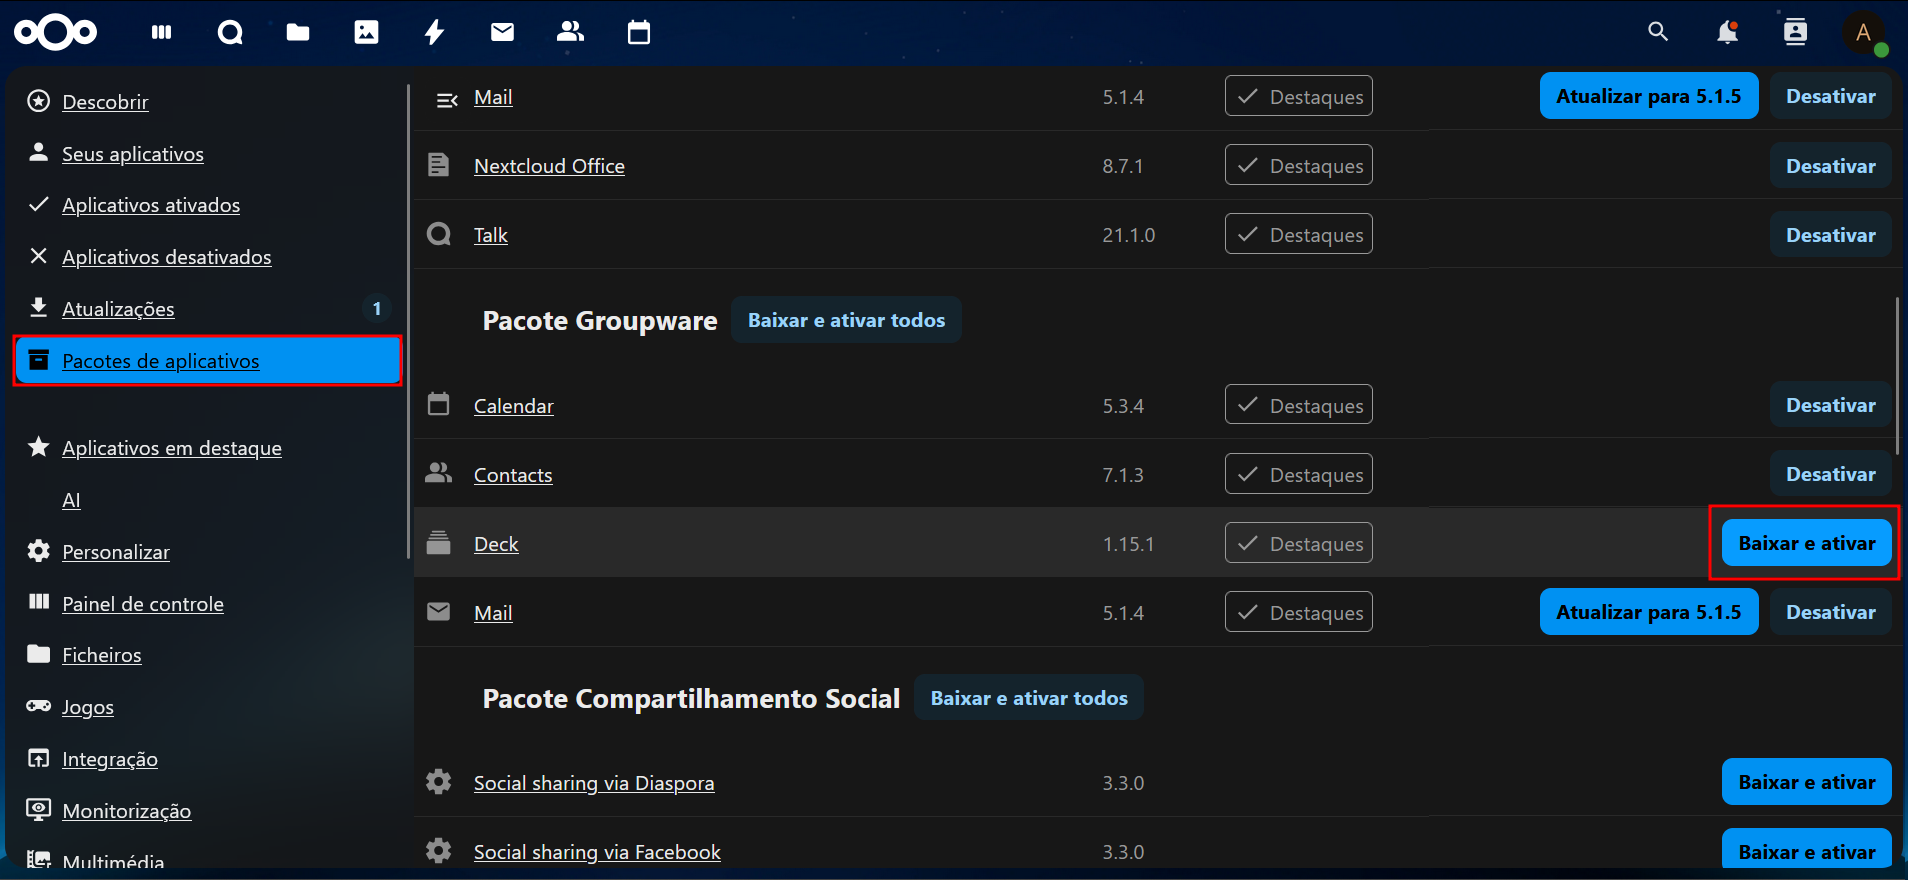Open the Talk app icon in top bar
This screenshot has height=880, width=1908.
coord(230,32)
